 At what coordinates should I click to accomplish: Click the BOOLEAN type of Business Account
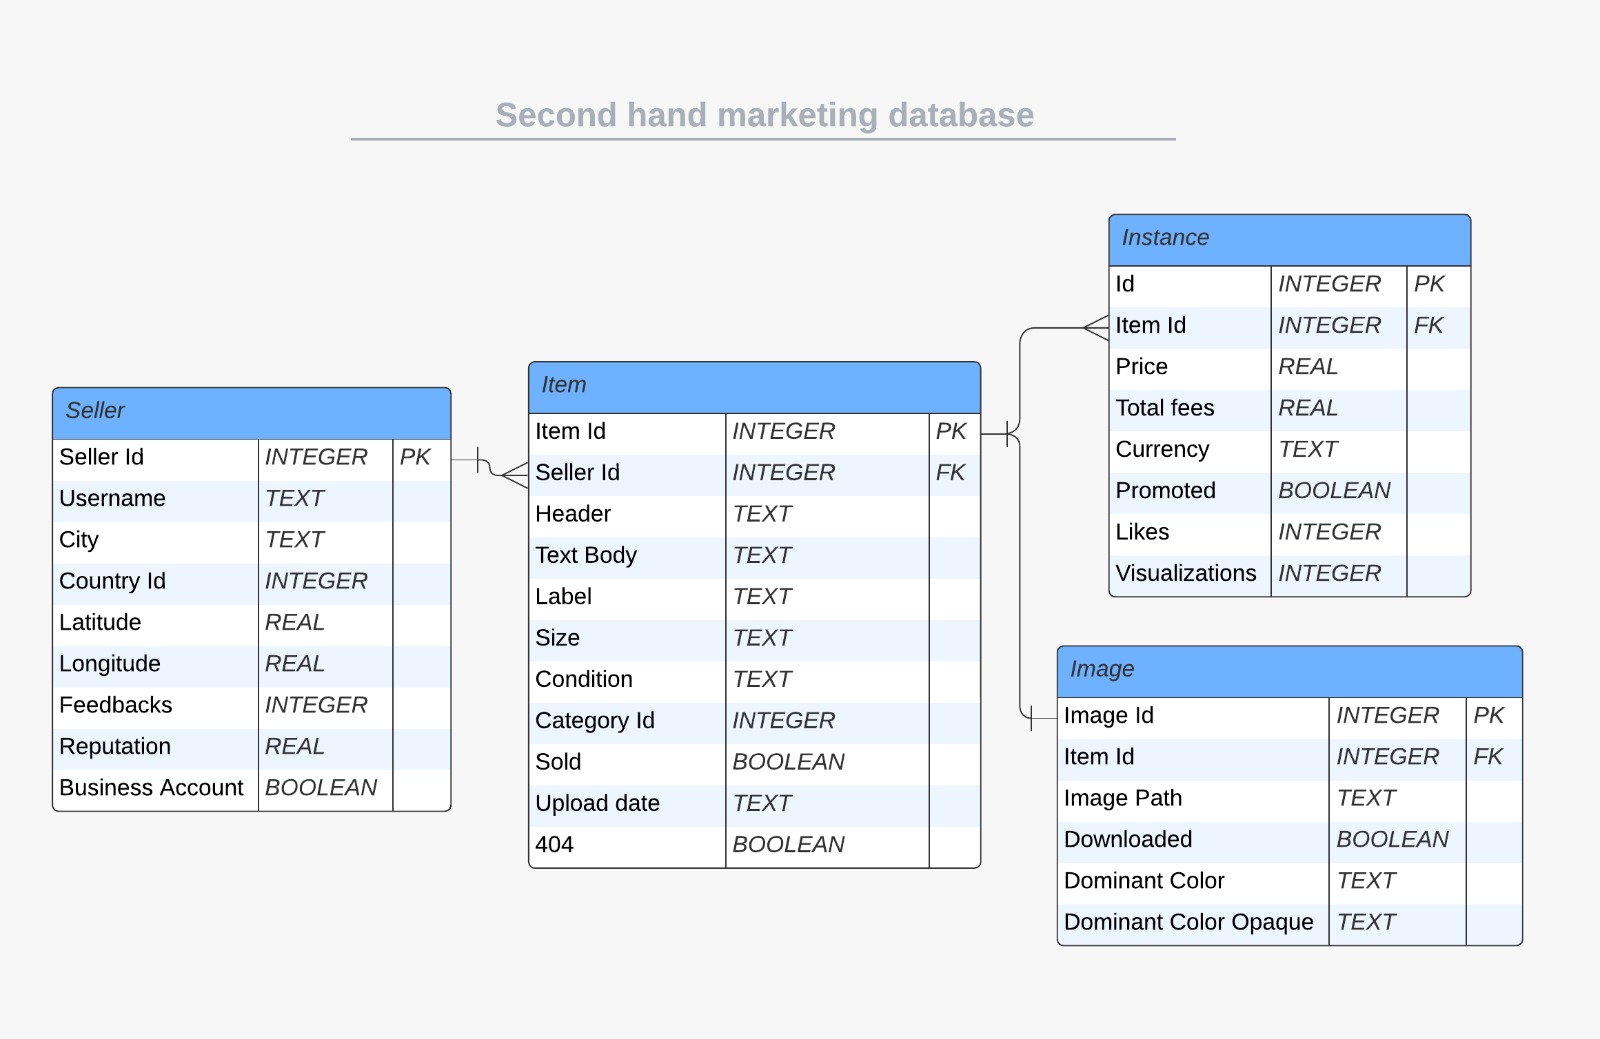[x=321, y=788]
